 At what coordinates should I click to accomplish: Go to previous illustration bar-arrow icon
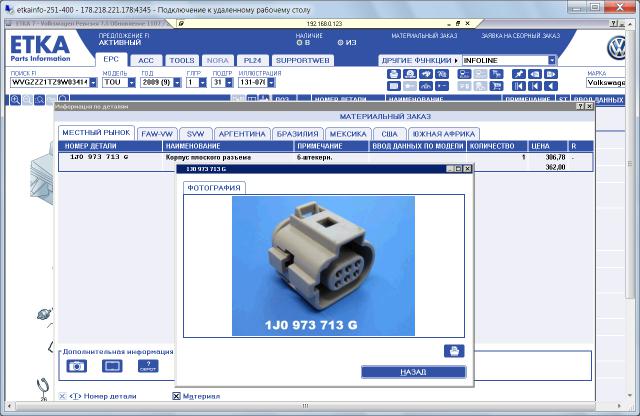535,86
